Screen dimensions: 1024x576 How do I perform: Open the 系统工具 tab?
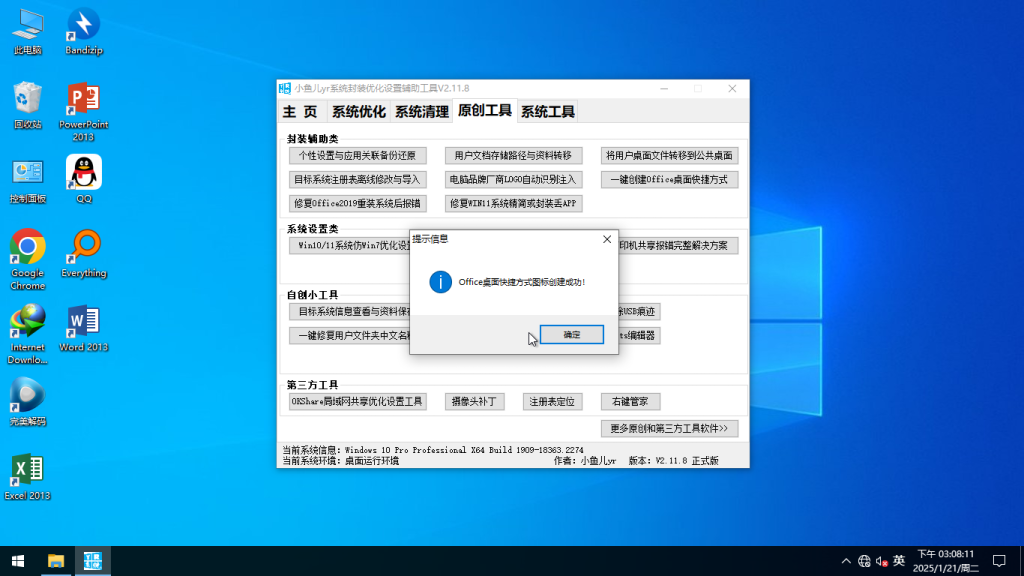click(x=547, y=112)
